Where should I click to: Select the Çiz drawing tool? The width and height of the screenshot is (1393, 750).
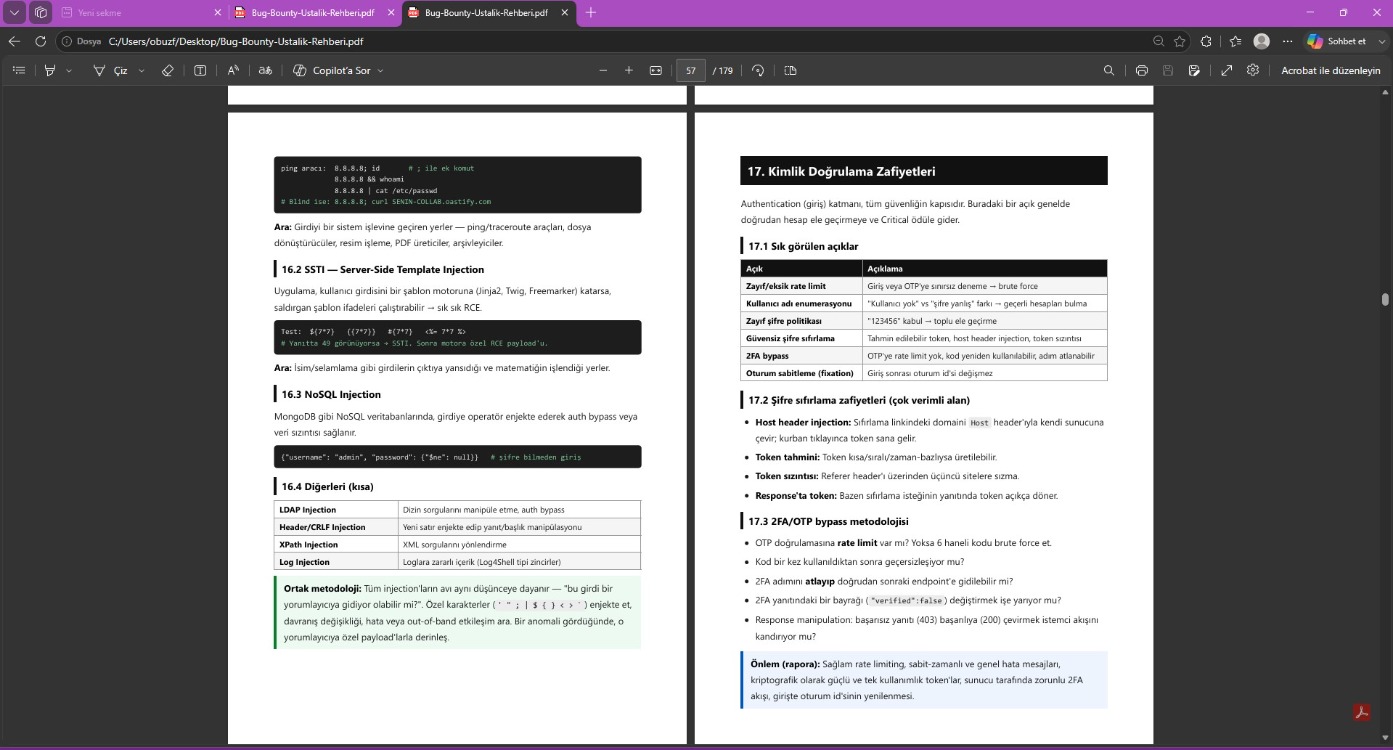tap(111, 70)
